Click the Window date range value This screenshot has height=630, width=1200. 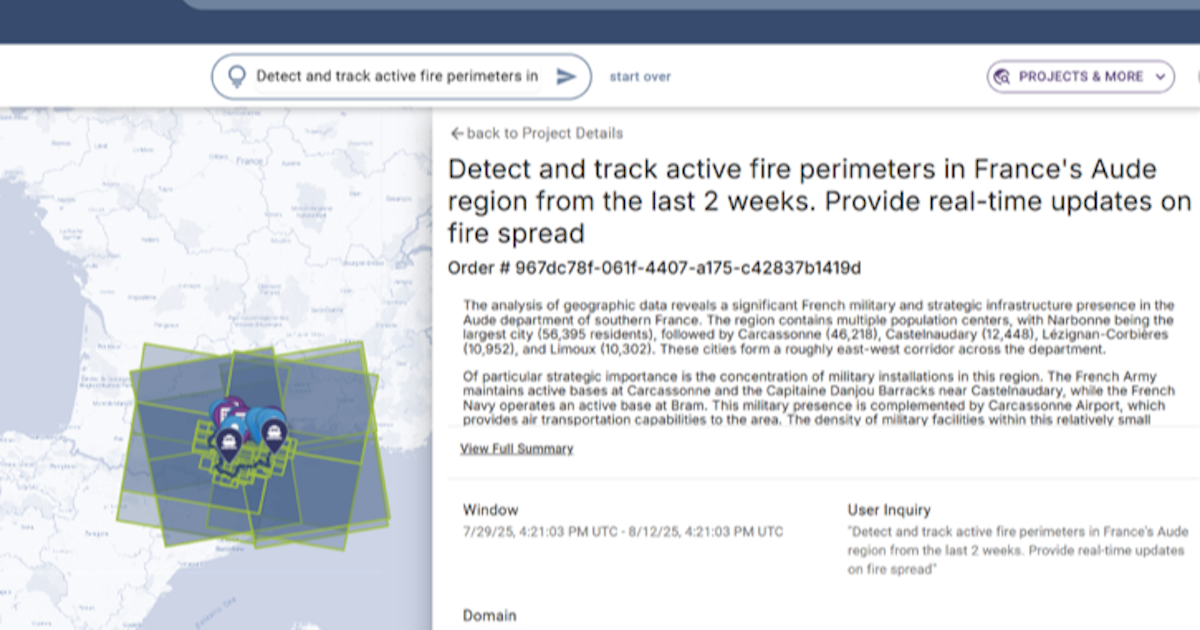622,531
